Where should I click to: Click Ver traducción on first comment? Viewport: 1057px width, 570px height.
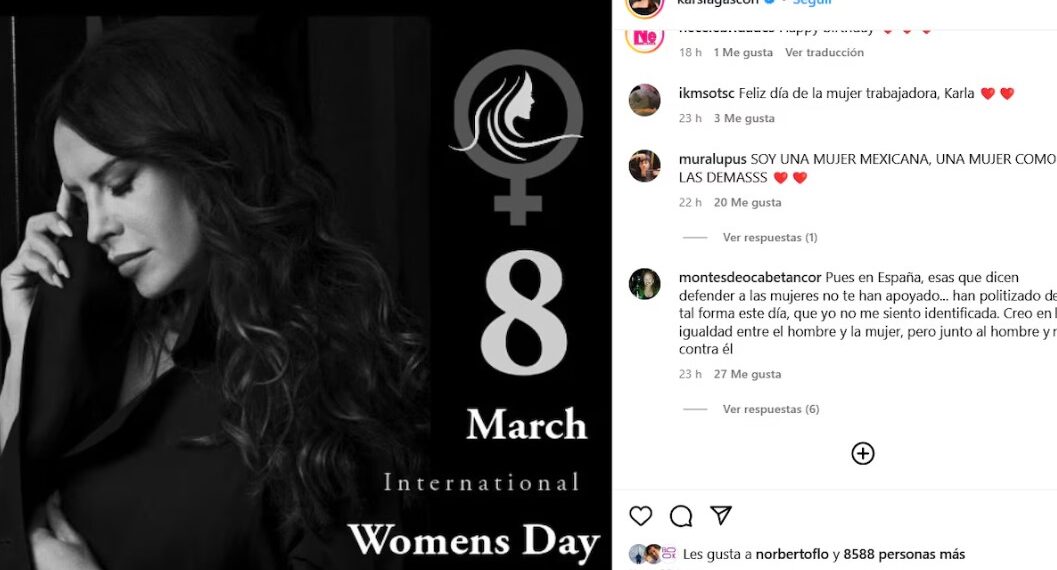tap(824, 53)
